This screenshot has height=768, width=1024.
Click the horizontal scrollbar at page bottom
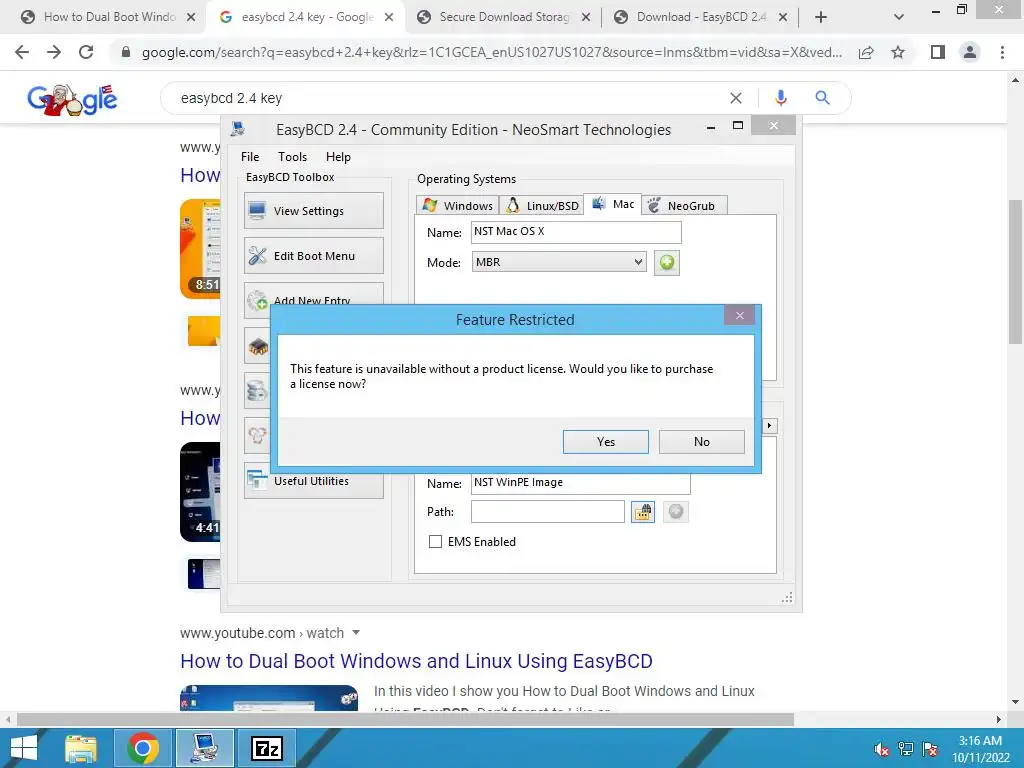tap(405, 719)
